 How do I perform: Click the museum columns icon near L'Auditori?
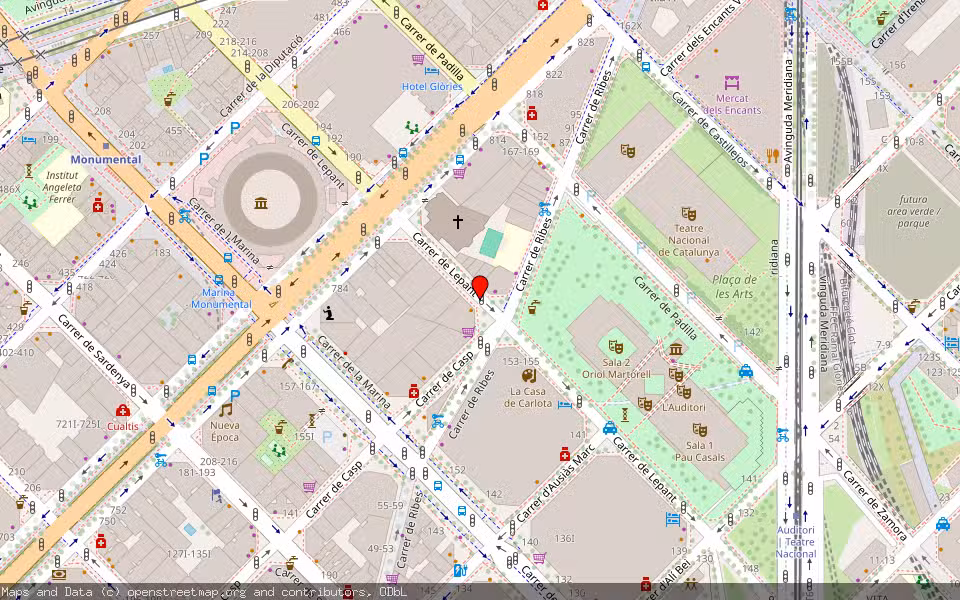pos(675,349)
